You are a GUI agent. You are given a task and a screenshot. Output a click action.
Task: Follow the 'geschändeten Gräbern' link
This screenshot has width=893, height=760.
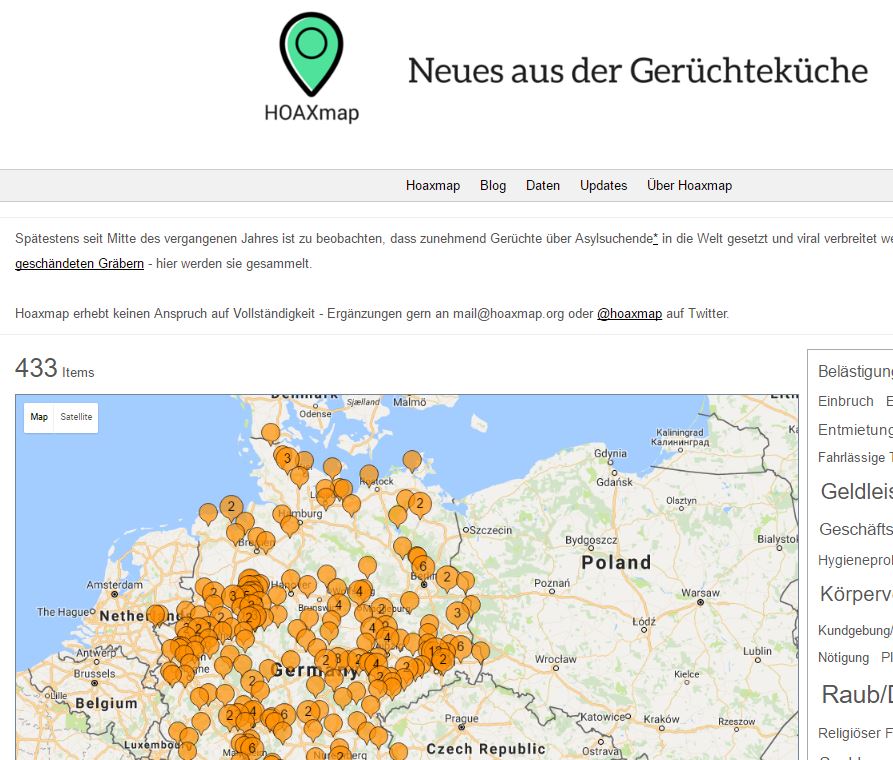(x=80, y=264)
